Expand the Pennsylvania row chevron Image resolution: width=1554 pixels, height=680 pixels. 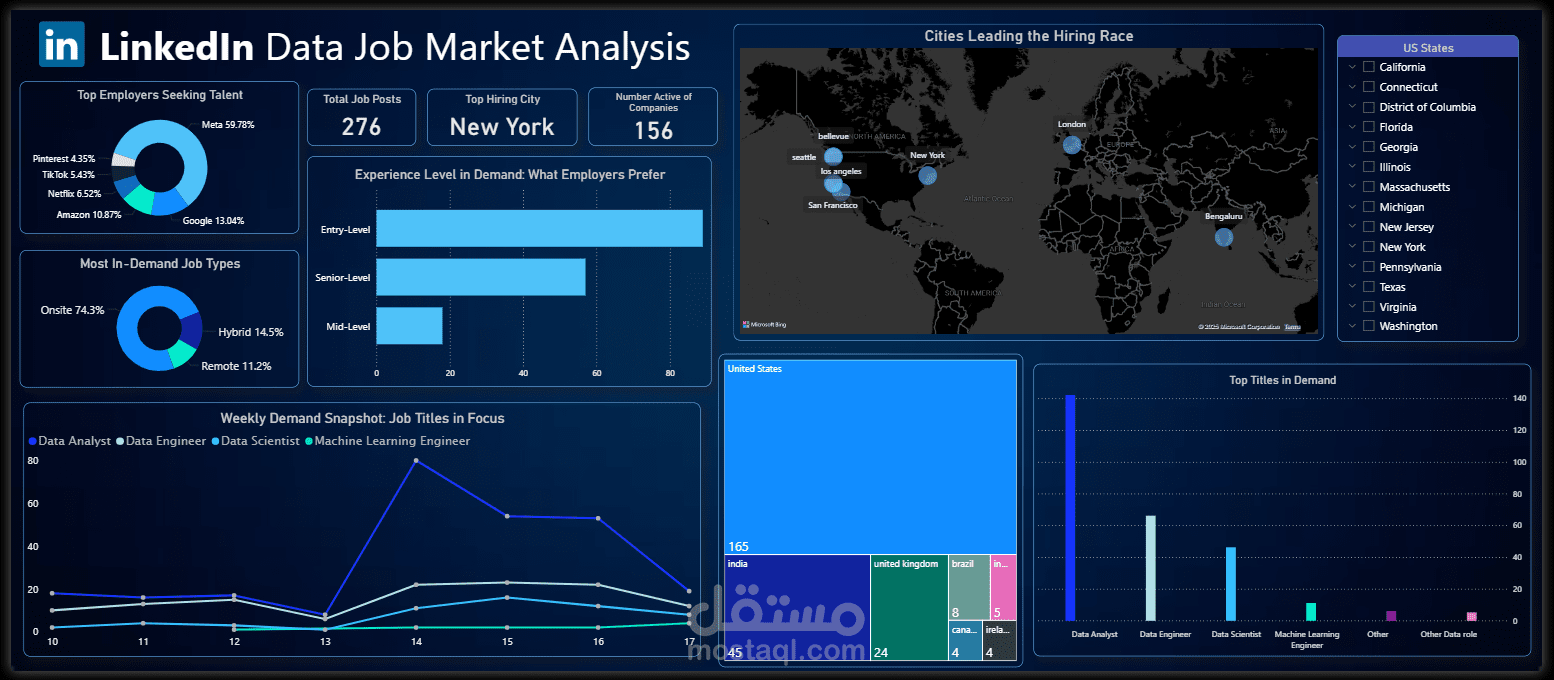[1352, 267]
